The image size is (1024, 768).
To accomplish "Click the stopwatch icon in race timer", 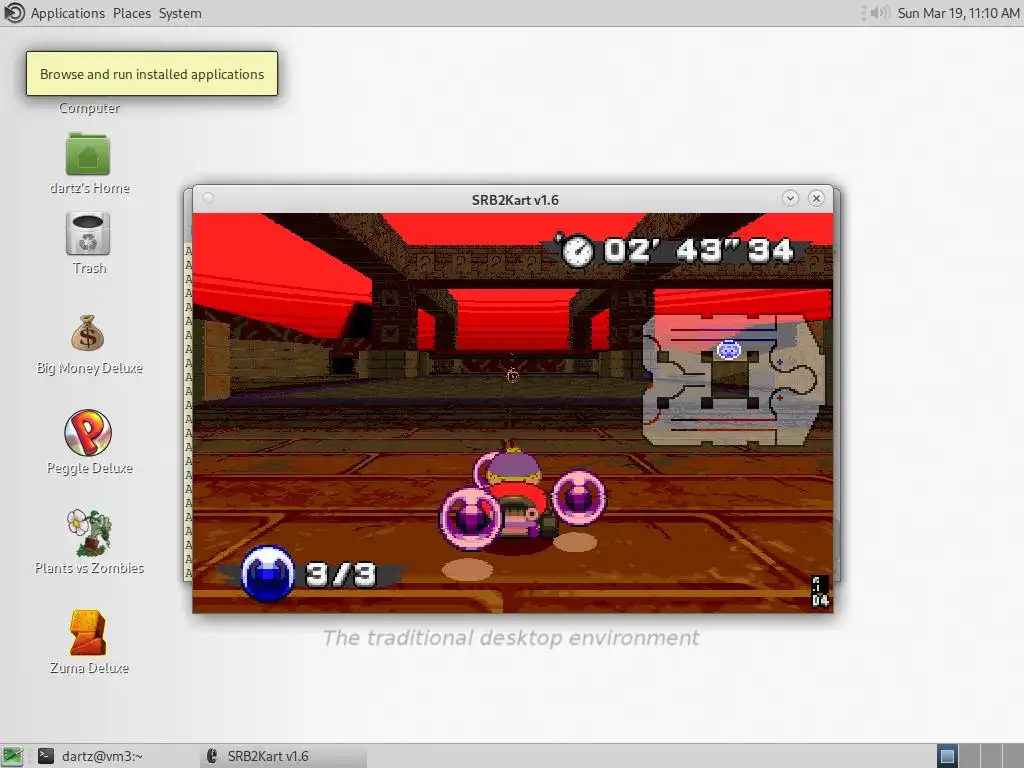I will click(577, 250).
